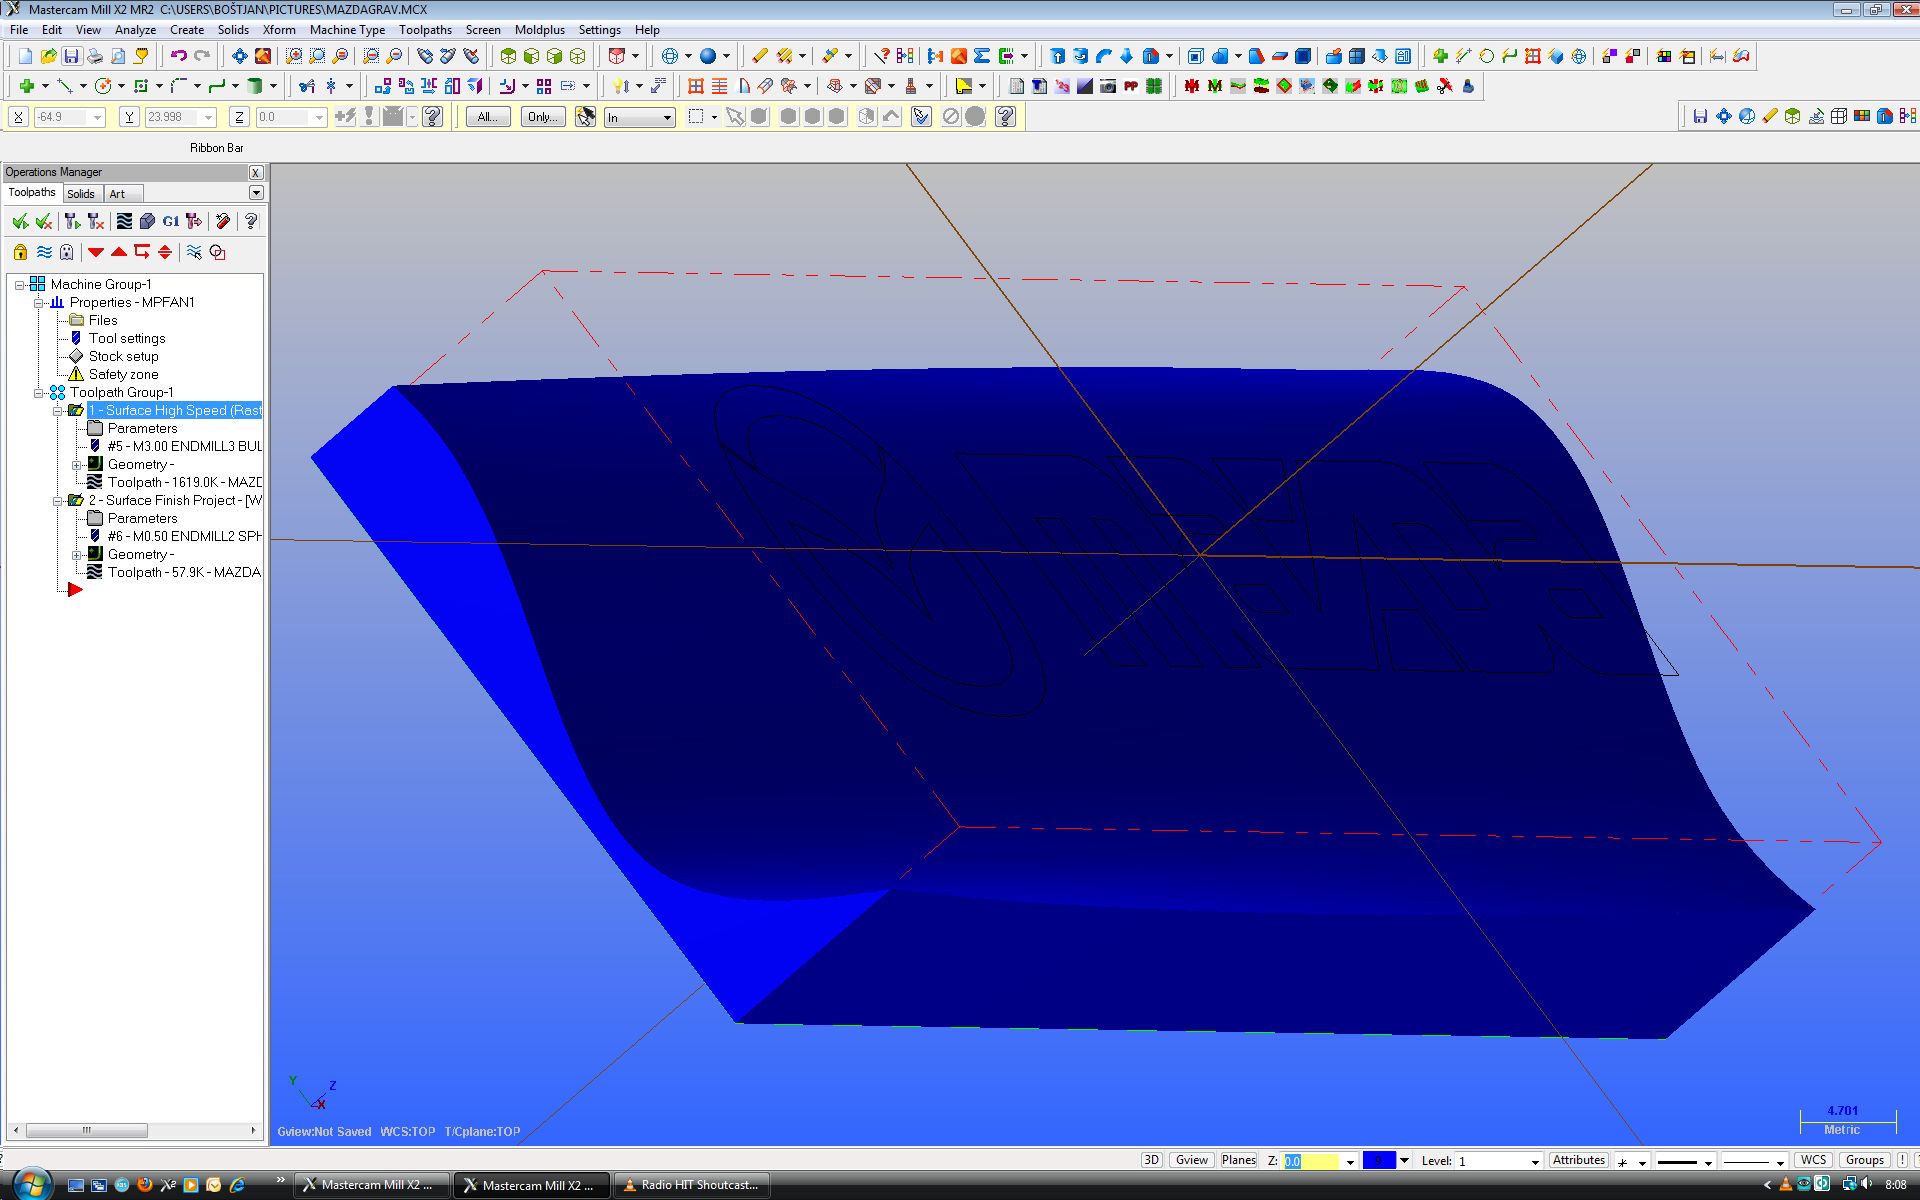Open the X value dropdown arrow
1920x1200 pixels.
97,118
